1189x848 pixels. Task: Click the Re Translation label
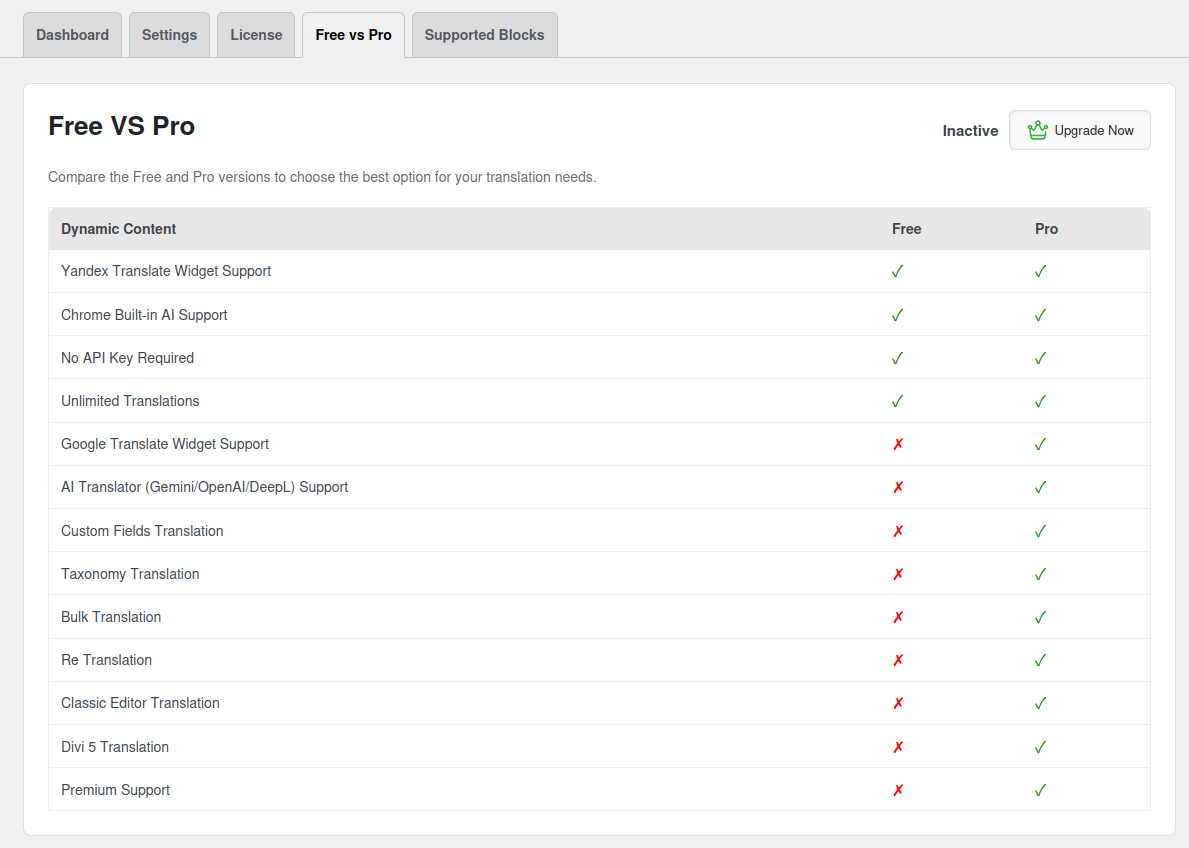[x=107, y=661]
